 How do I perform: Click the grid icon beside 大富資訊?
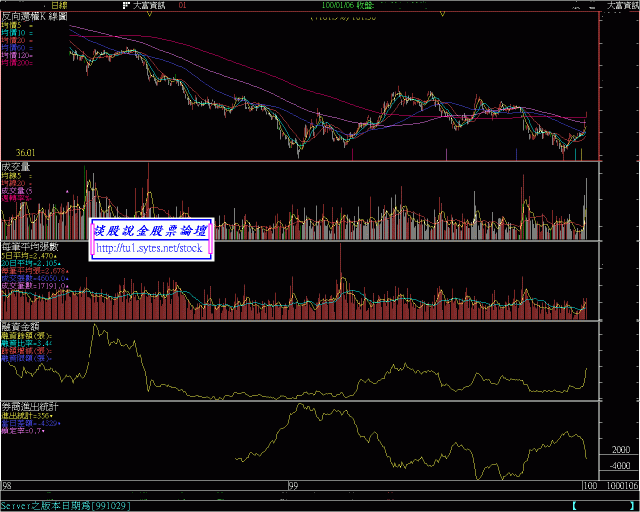pos(126,5)
